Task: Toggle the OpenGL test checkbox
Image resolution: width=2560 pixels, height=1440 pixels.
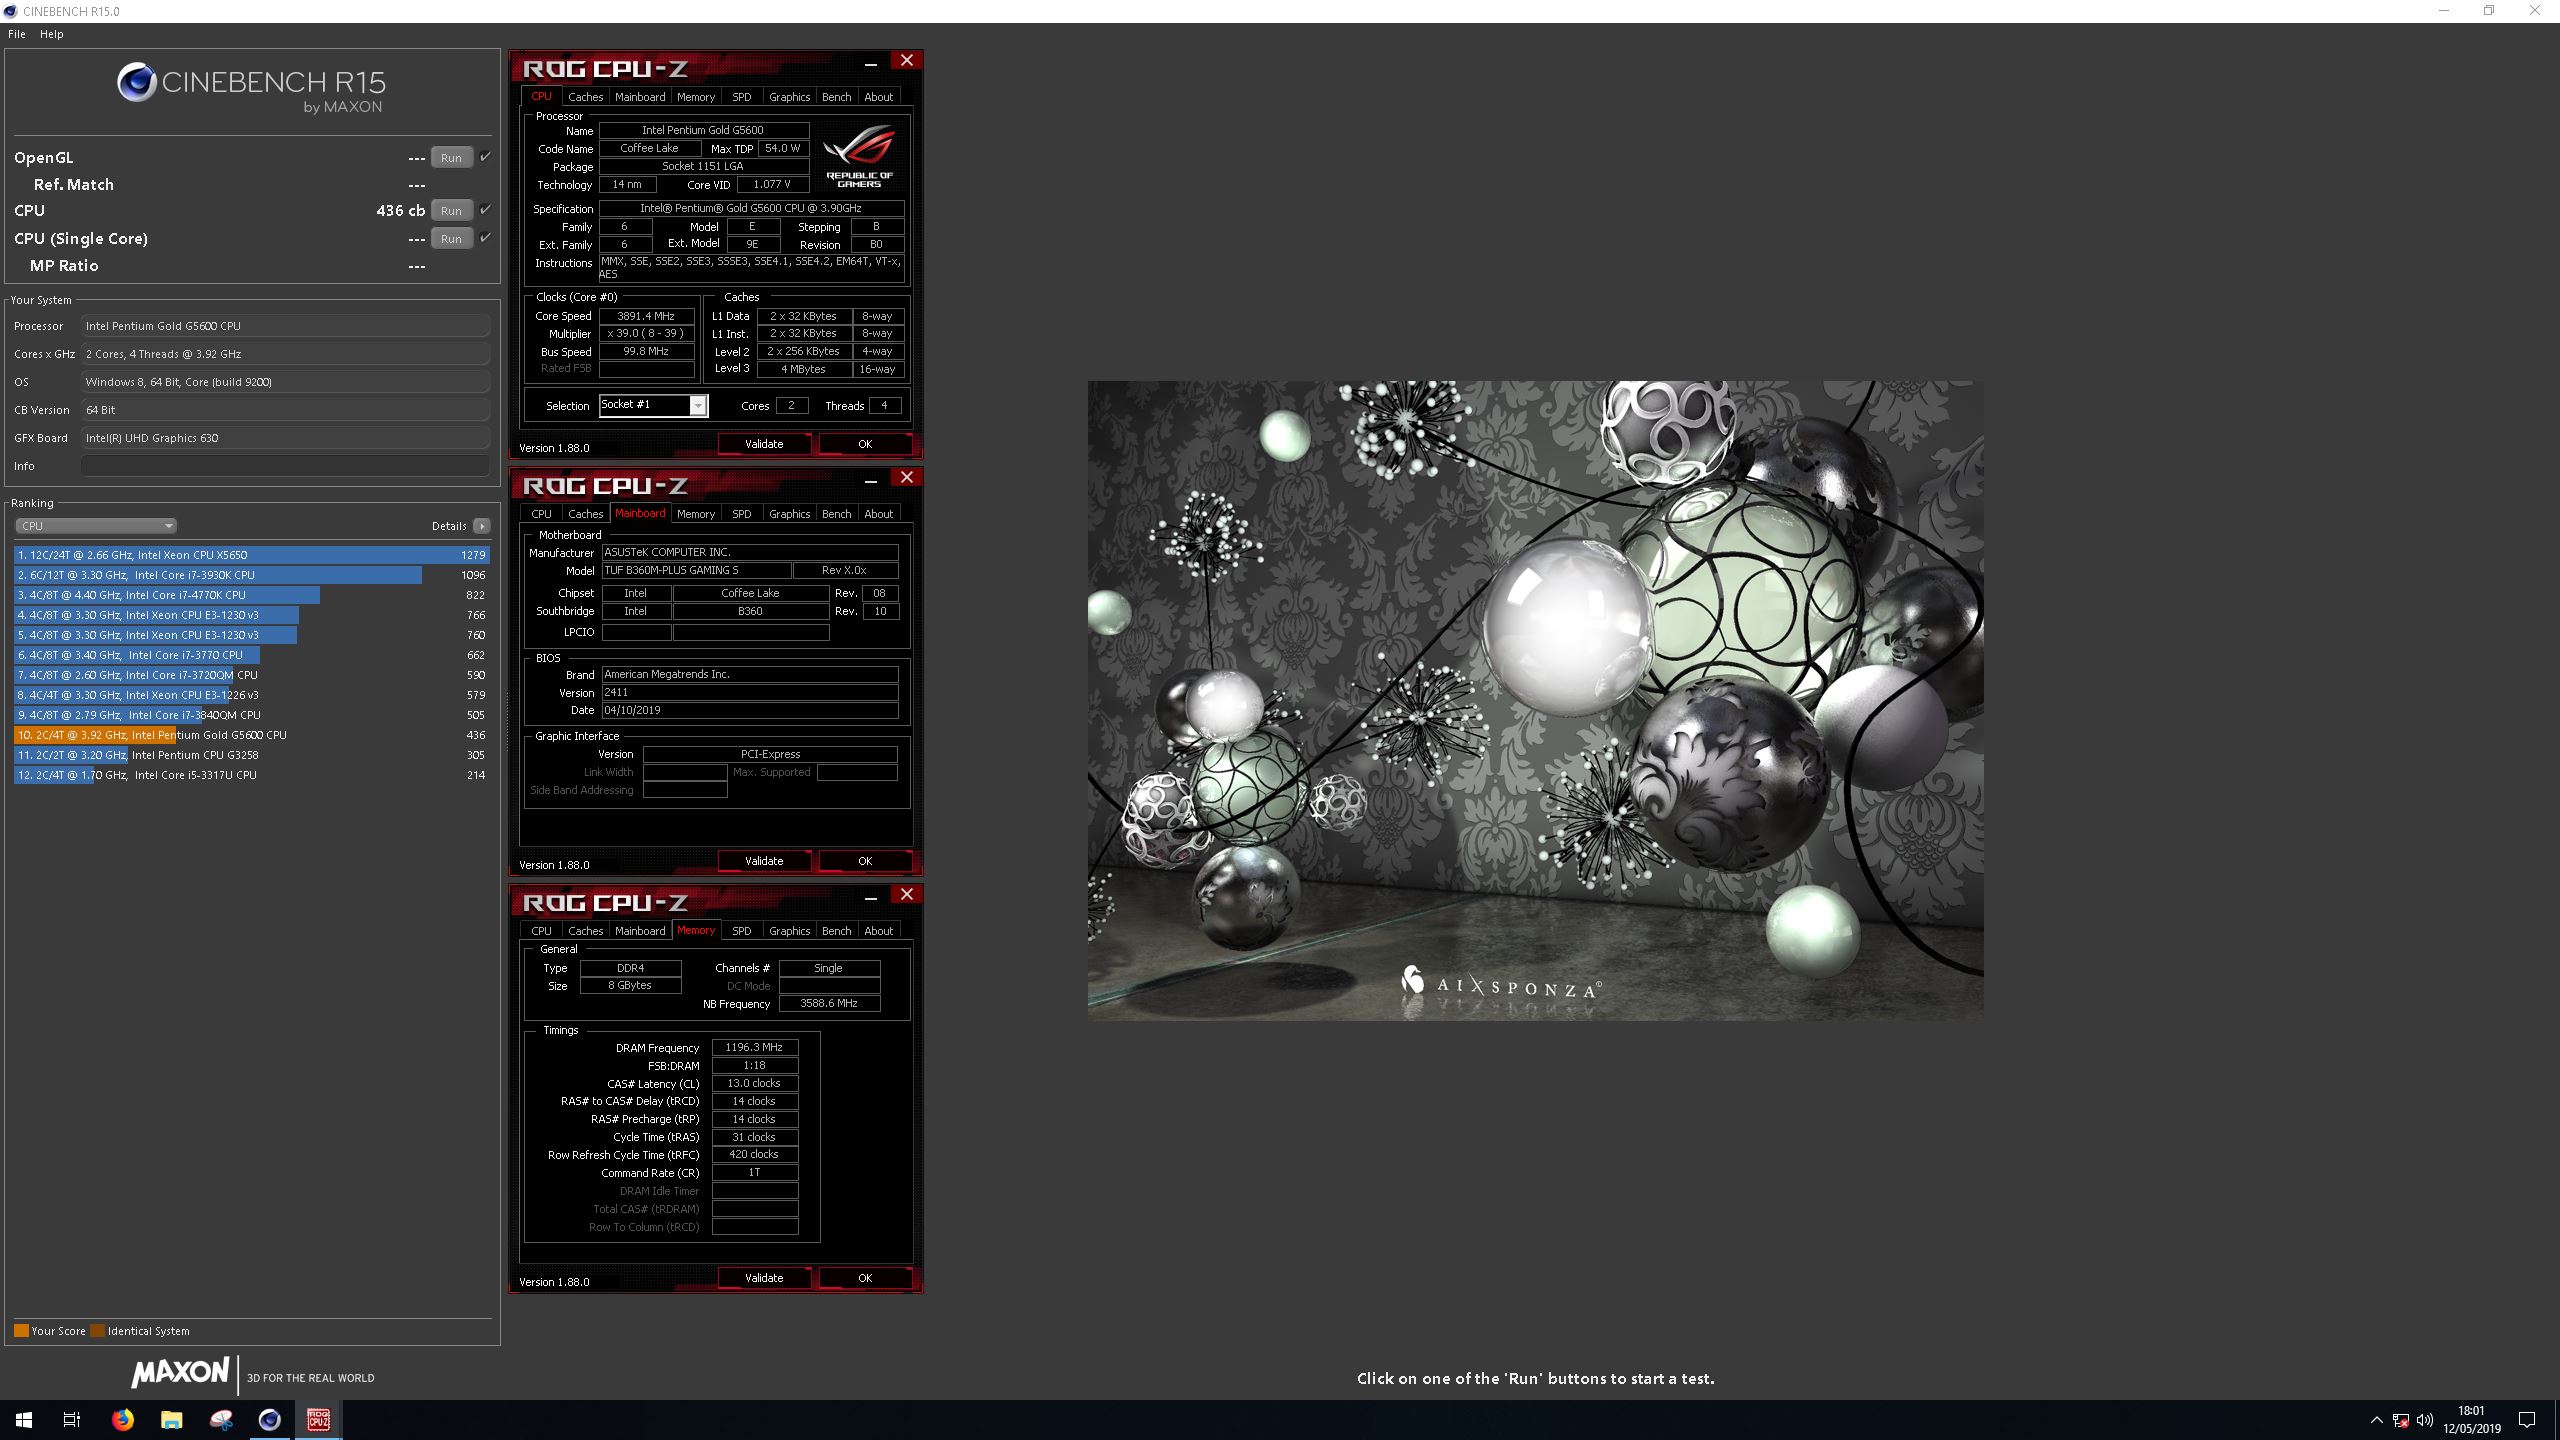Action: coord(485,157)
